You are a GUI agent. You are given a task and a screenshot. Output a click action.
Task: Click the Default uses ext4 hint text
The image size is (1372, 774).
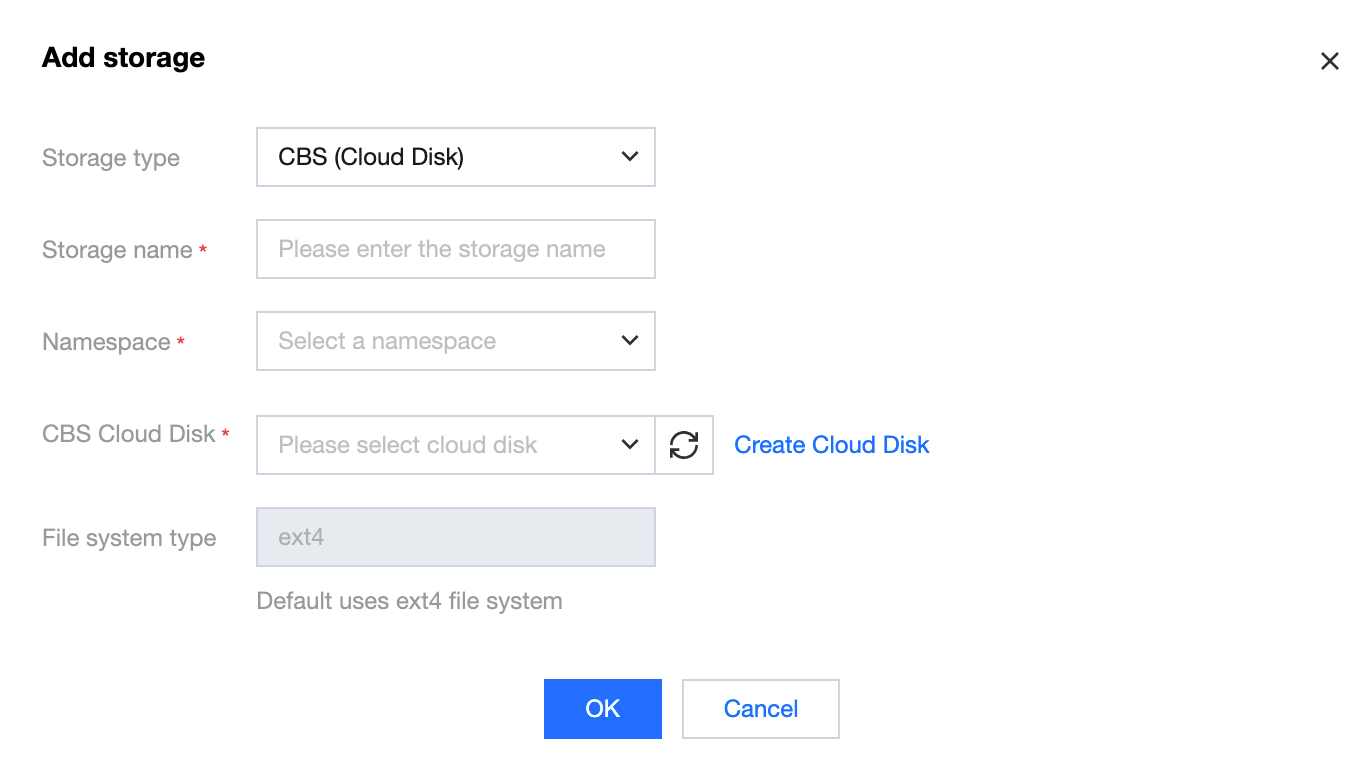409,601
